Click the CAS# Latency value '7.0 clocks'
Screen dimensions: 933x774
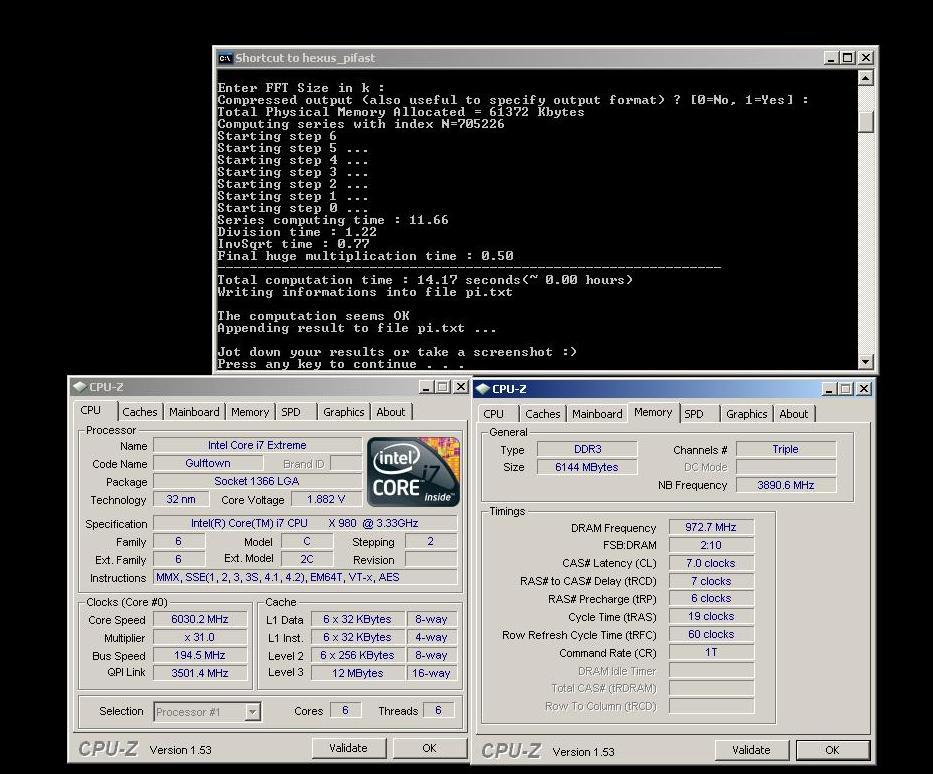pyautogui.click(x=711, y=563)
